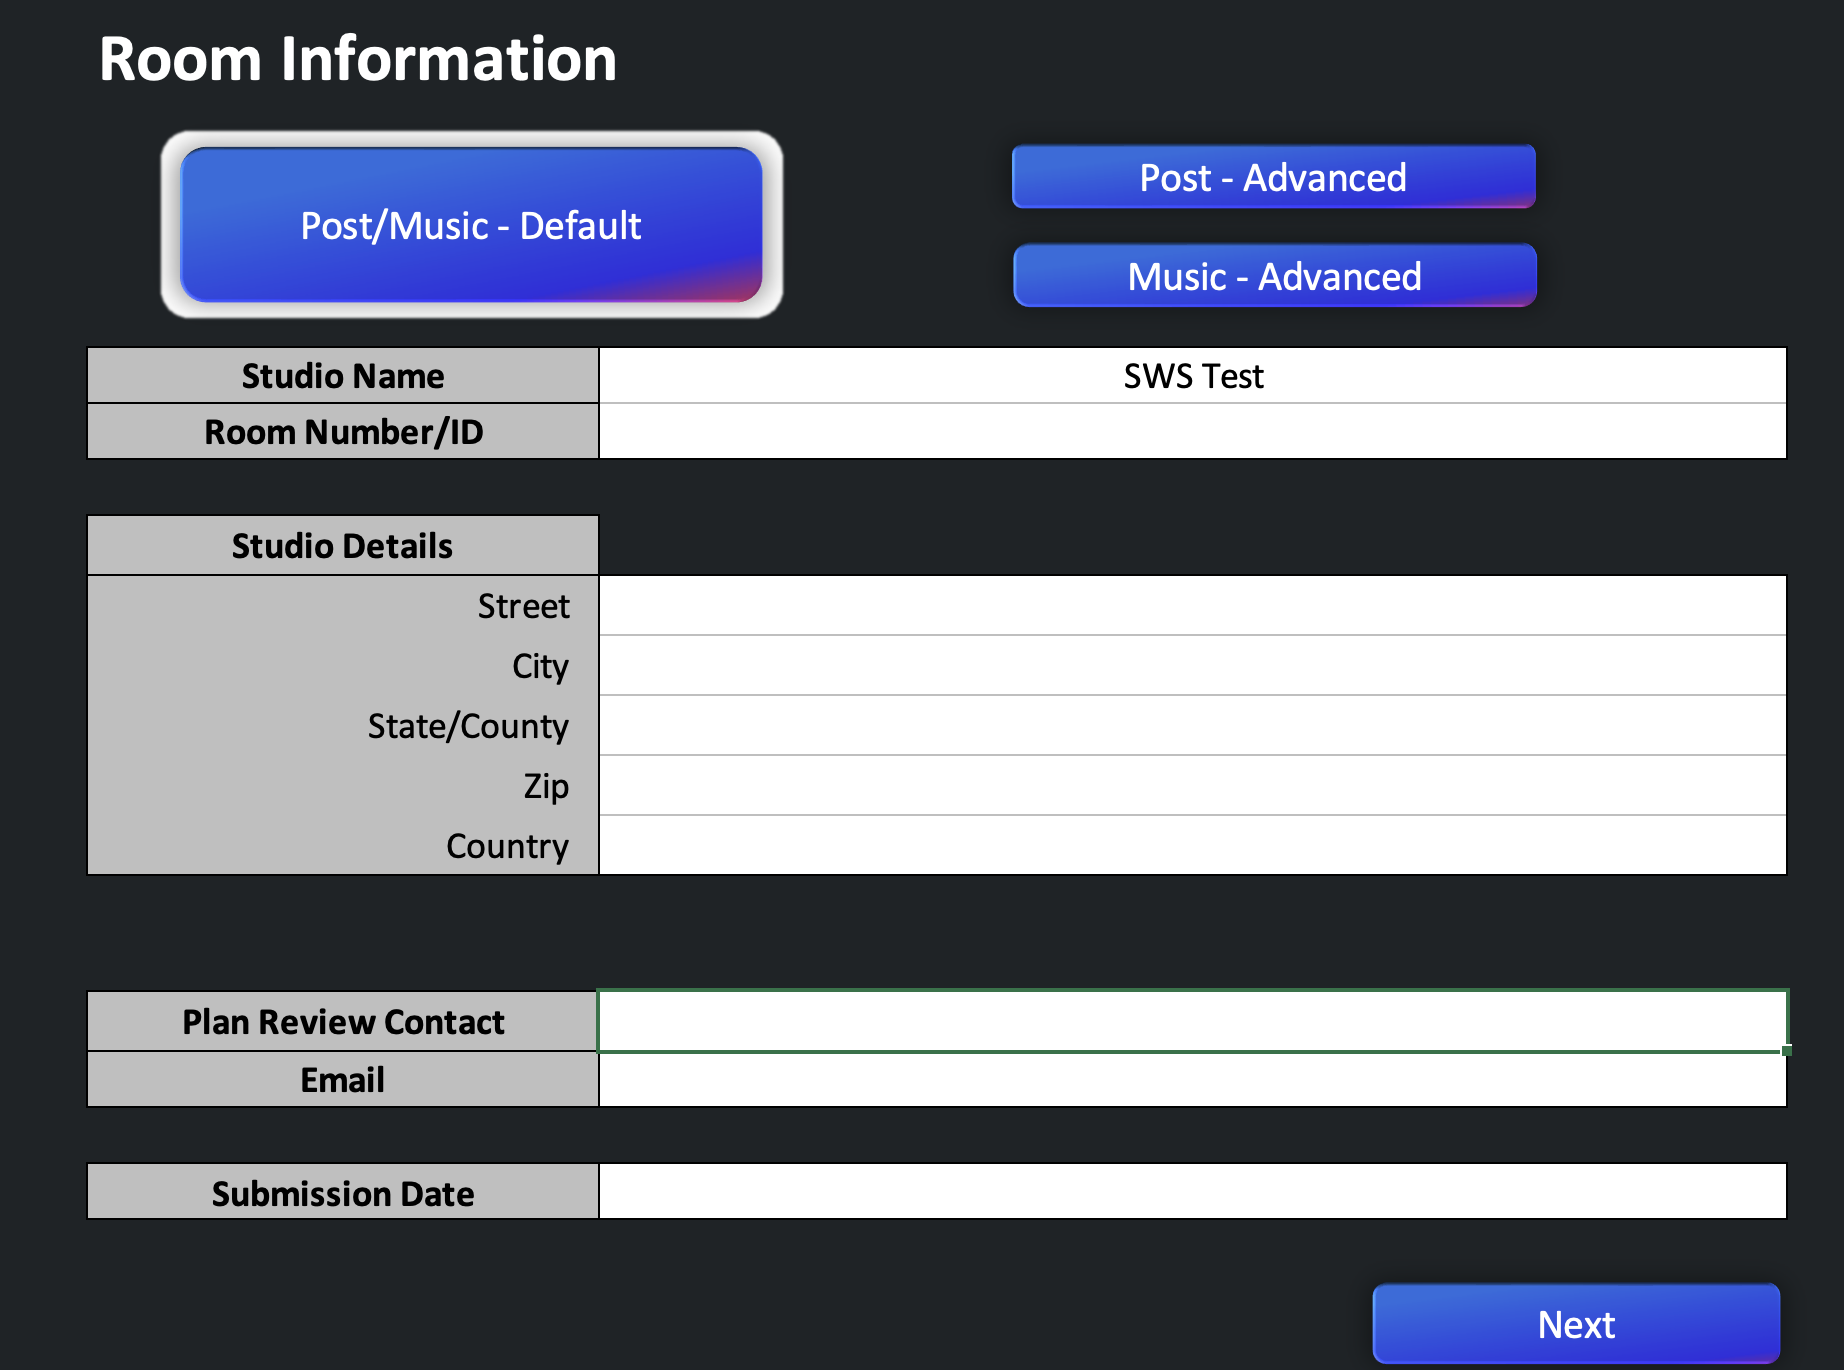Image resolution: width=1844 pixels, height=1370 pixels.
Task: Click the Next button
Action: 1576,1323
